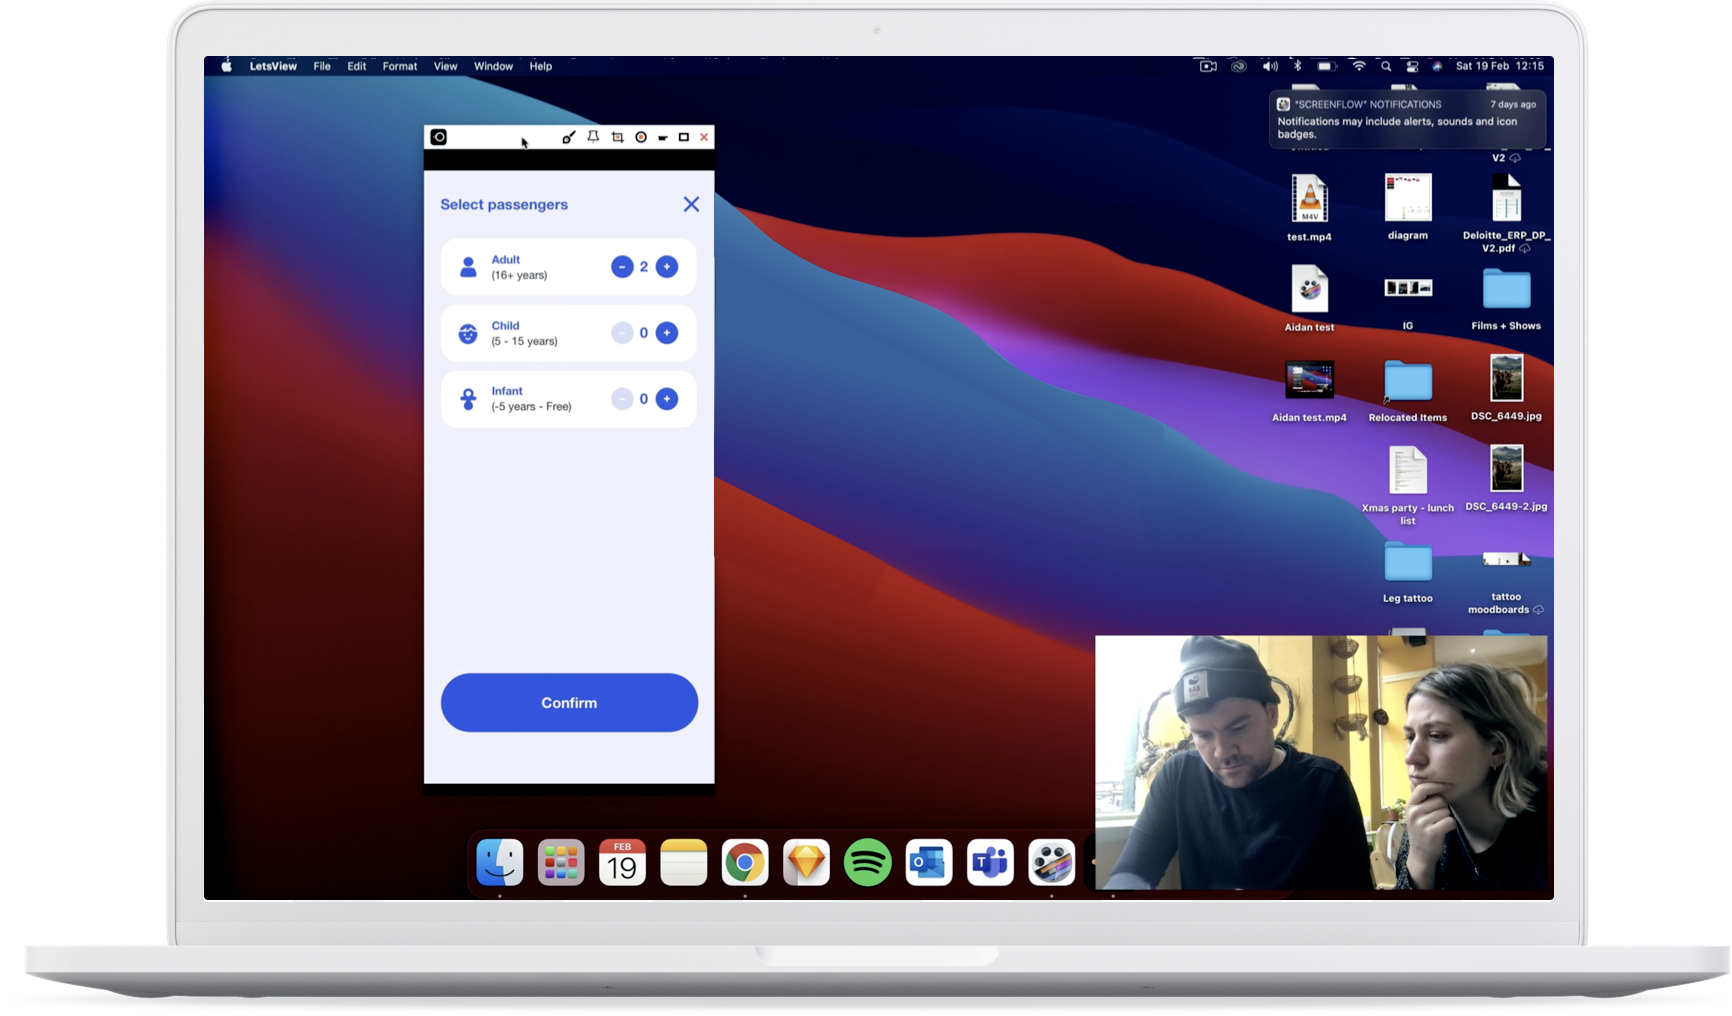
Task: Click the screenshot crop icon in LetsView
Action: 617,137
